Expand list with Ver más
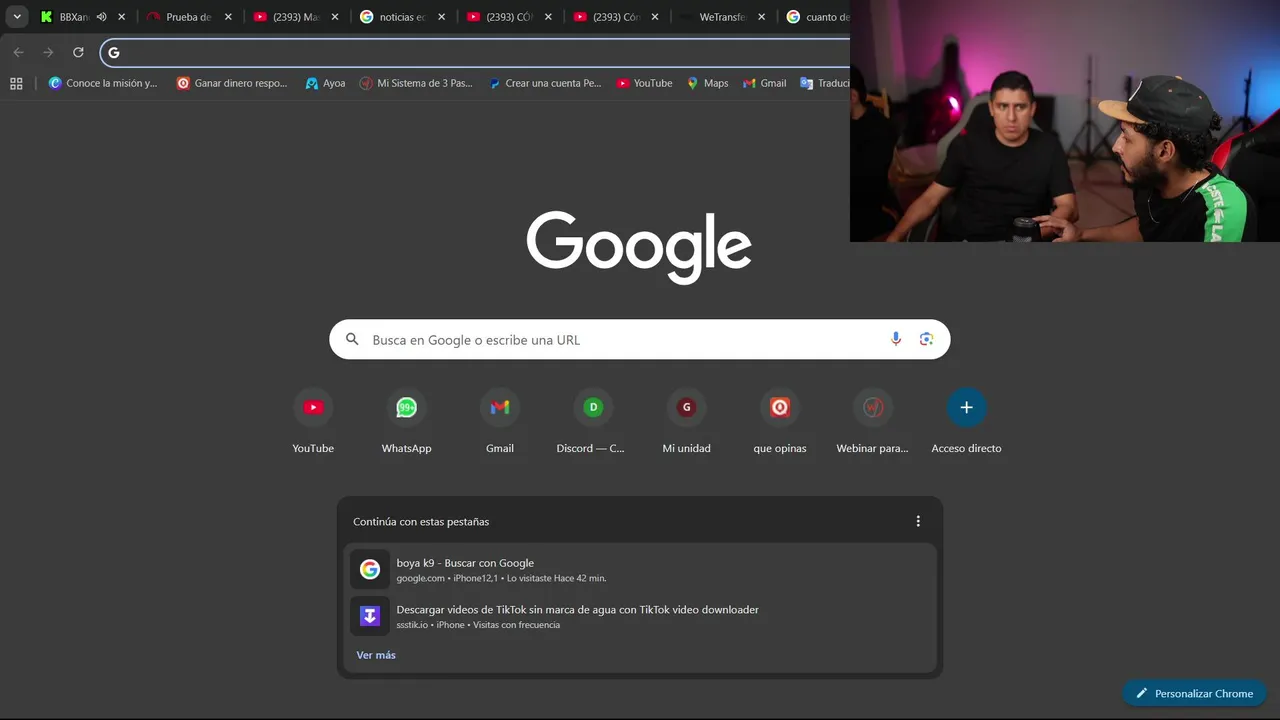The width and height of the screenshot is (1280, 720). 376,655
